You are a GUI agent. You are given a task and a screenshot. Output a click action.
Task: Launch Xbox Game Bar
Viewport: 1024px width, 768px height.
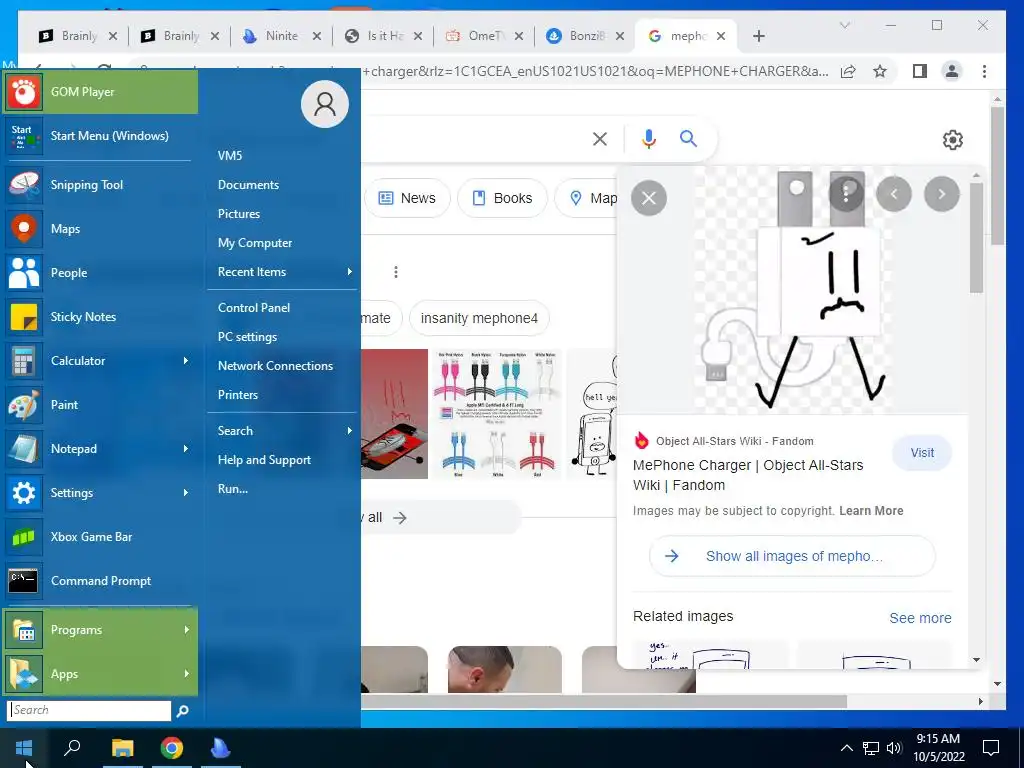(101, 537)
